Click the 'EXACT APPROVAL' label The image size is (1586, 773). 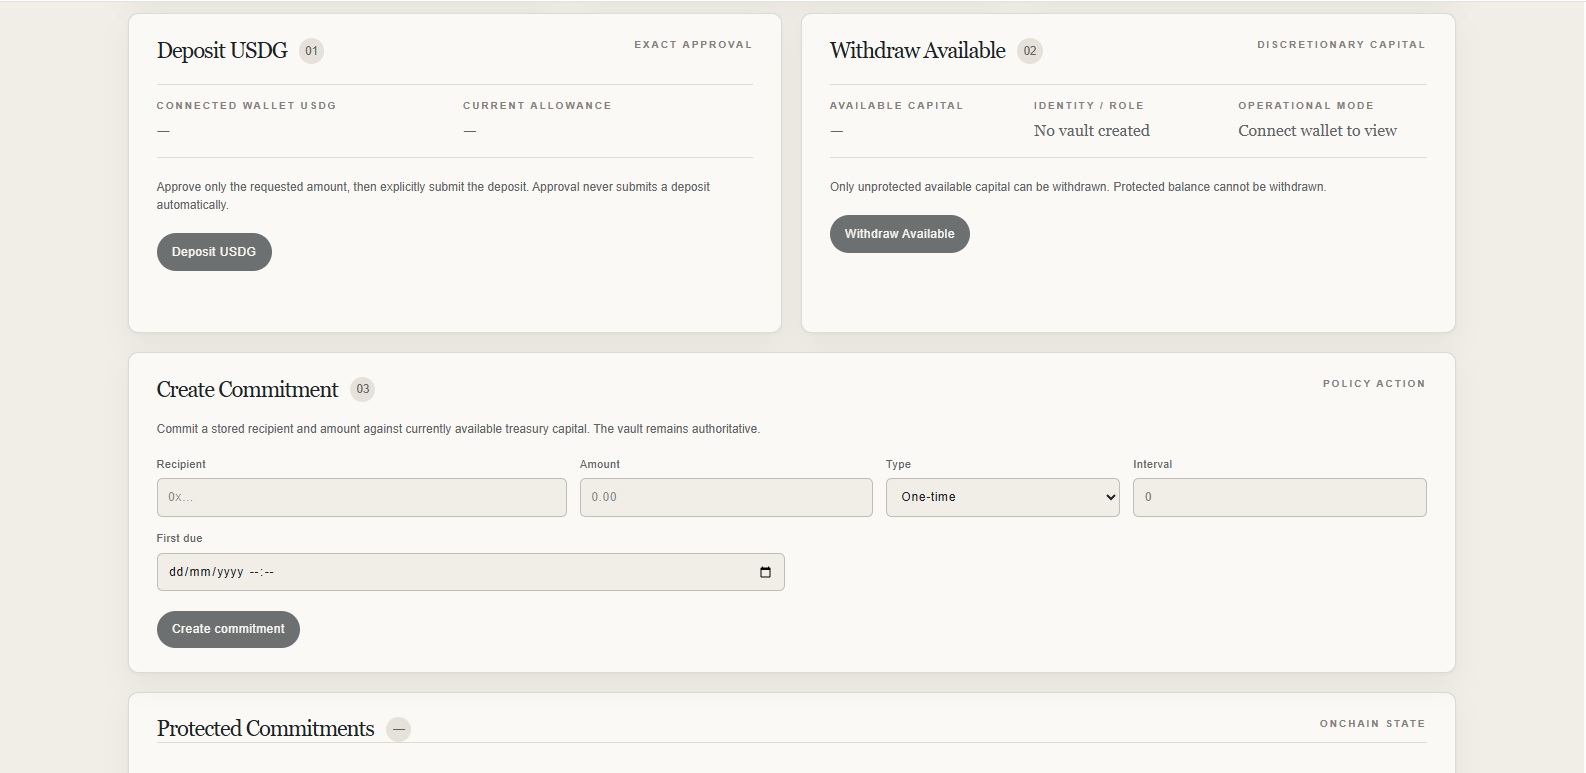coord(693,45)
